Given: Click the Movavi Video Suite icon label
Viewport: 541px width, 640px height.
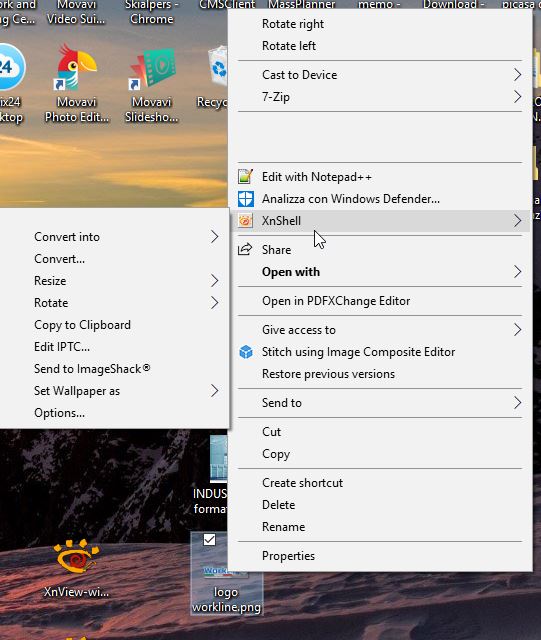Looking at the screenshot, I should point(76,12).
